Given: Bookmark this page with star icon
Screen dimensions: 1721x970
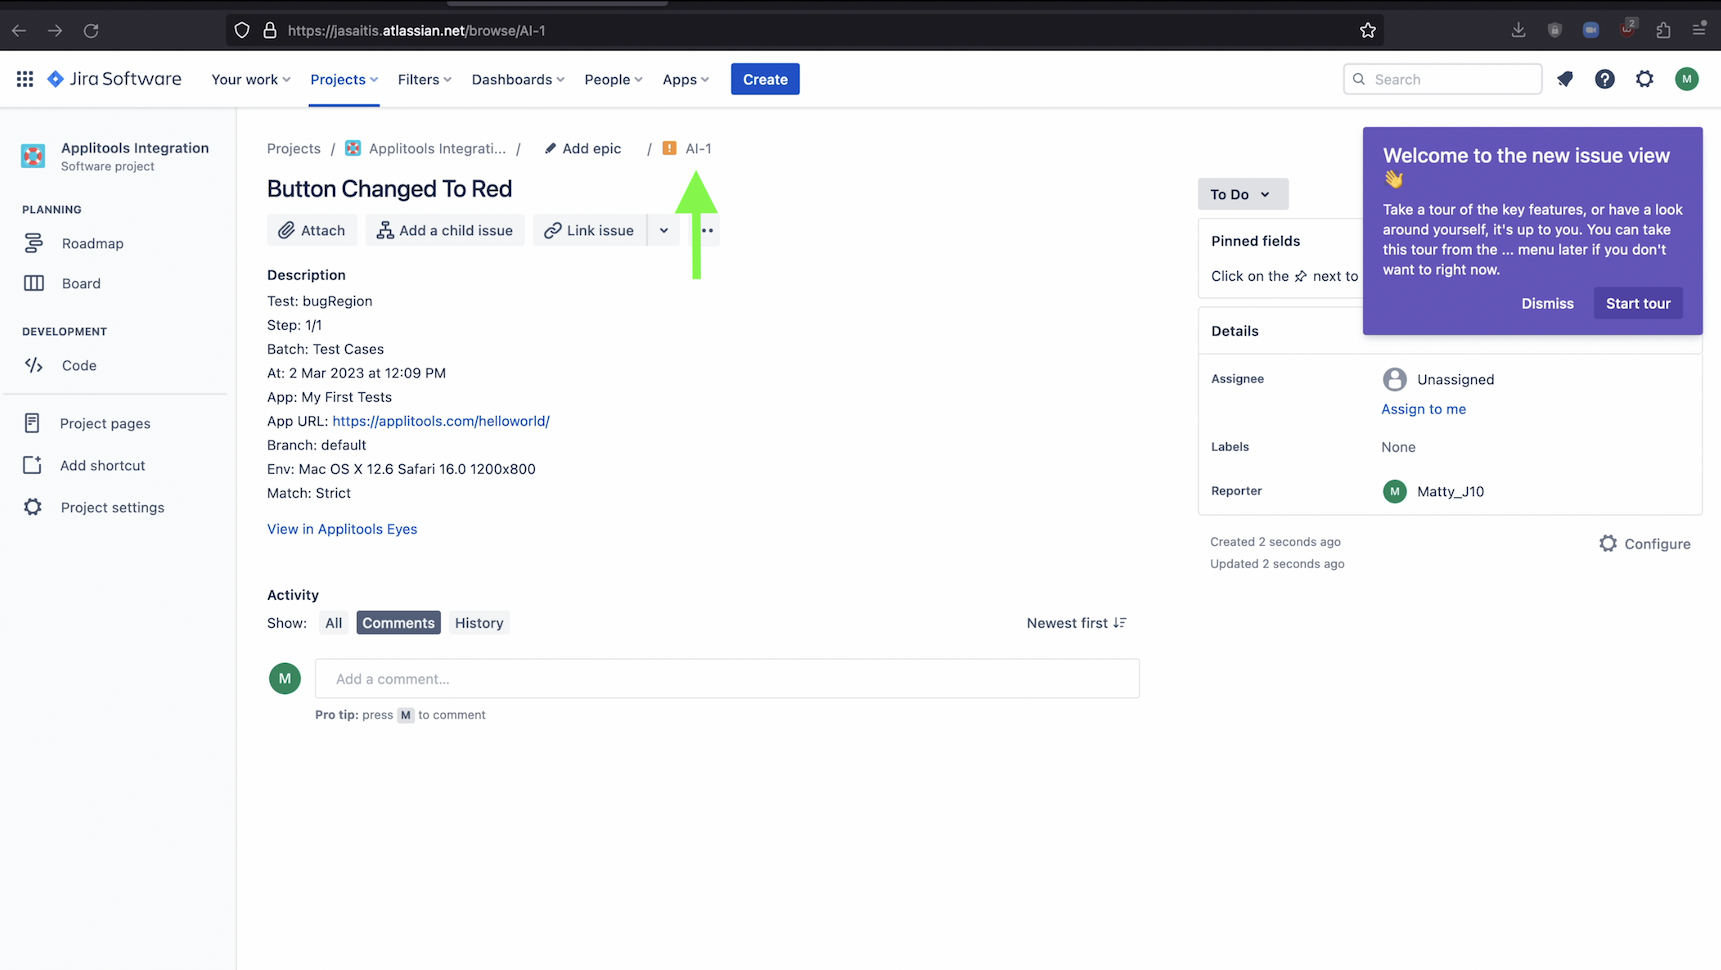Looking at the screenshot, I should pyautogui.click(x=1368, y=30).
